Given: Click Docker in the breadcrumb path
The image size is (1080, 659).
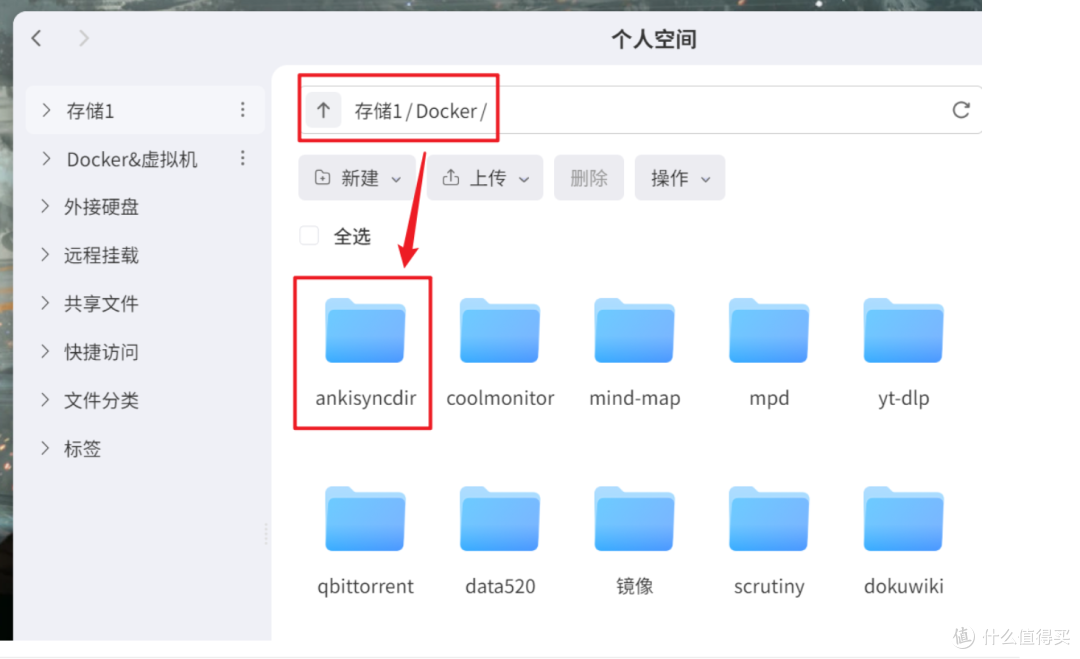Looking at the screenshot, I should [x=445, y=110].
